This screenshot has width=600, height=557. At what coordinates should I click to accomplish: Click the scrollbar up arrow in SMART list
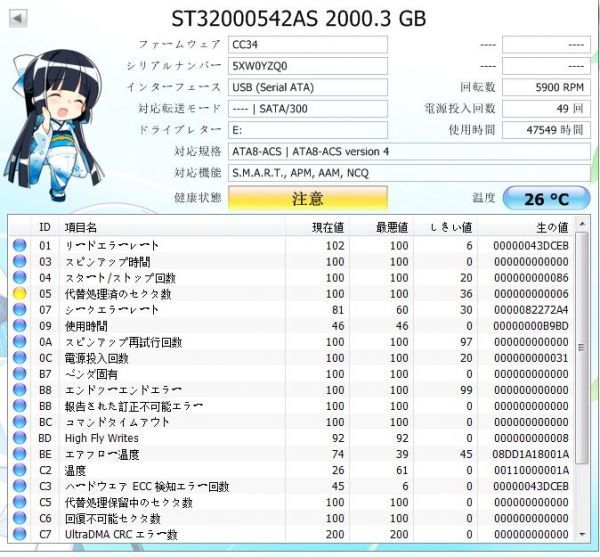(582, 224)
